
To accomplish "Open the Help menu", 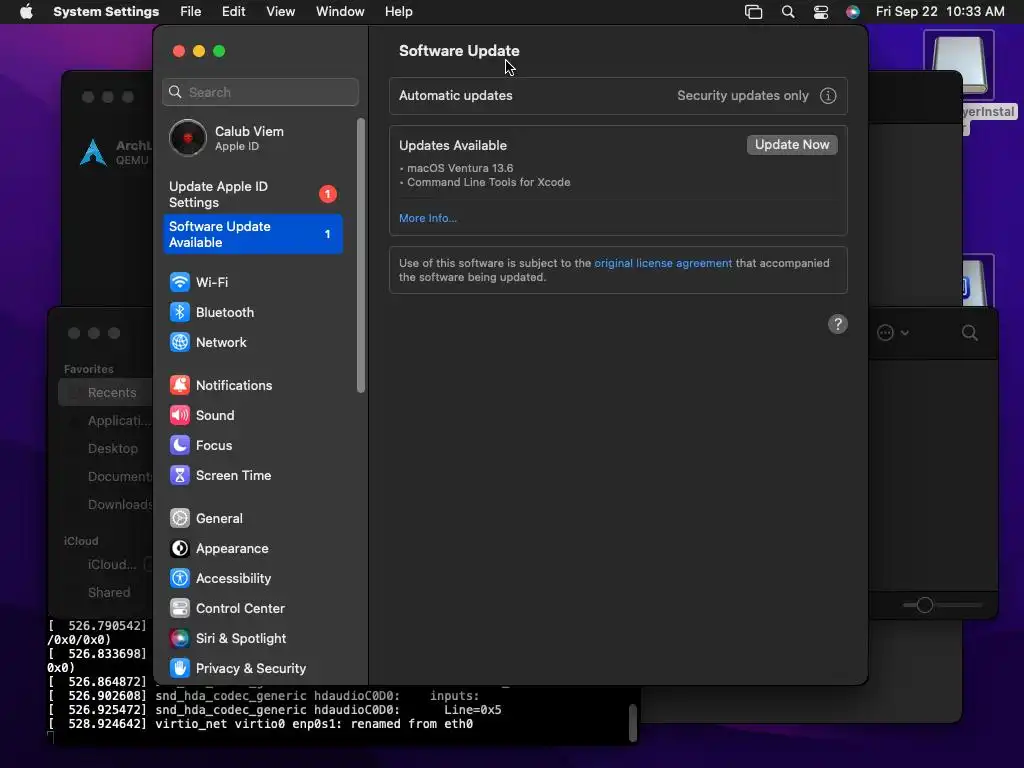I will [398, 12].
